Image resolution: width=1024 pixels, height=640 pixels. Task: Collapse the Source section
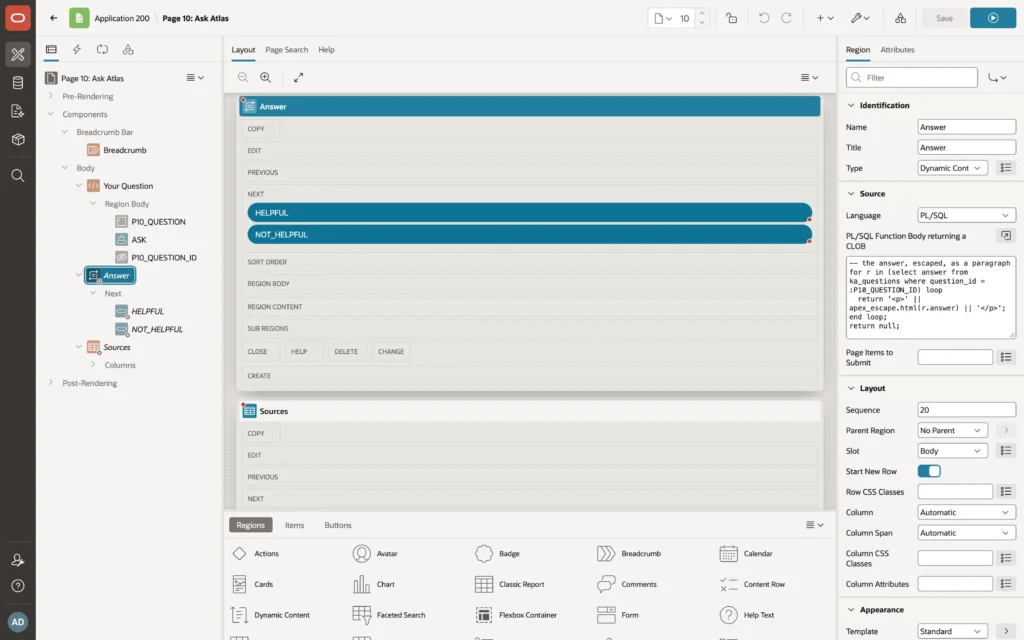click(x=851, y=193)
